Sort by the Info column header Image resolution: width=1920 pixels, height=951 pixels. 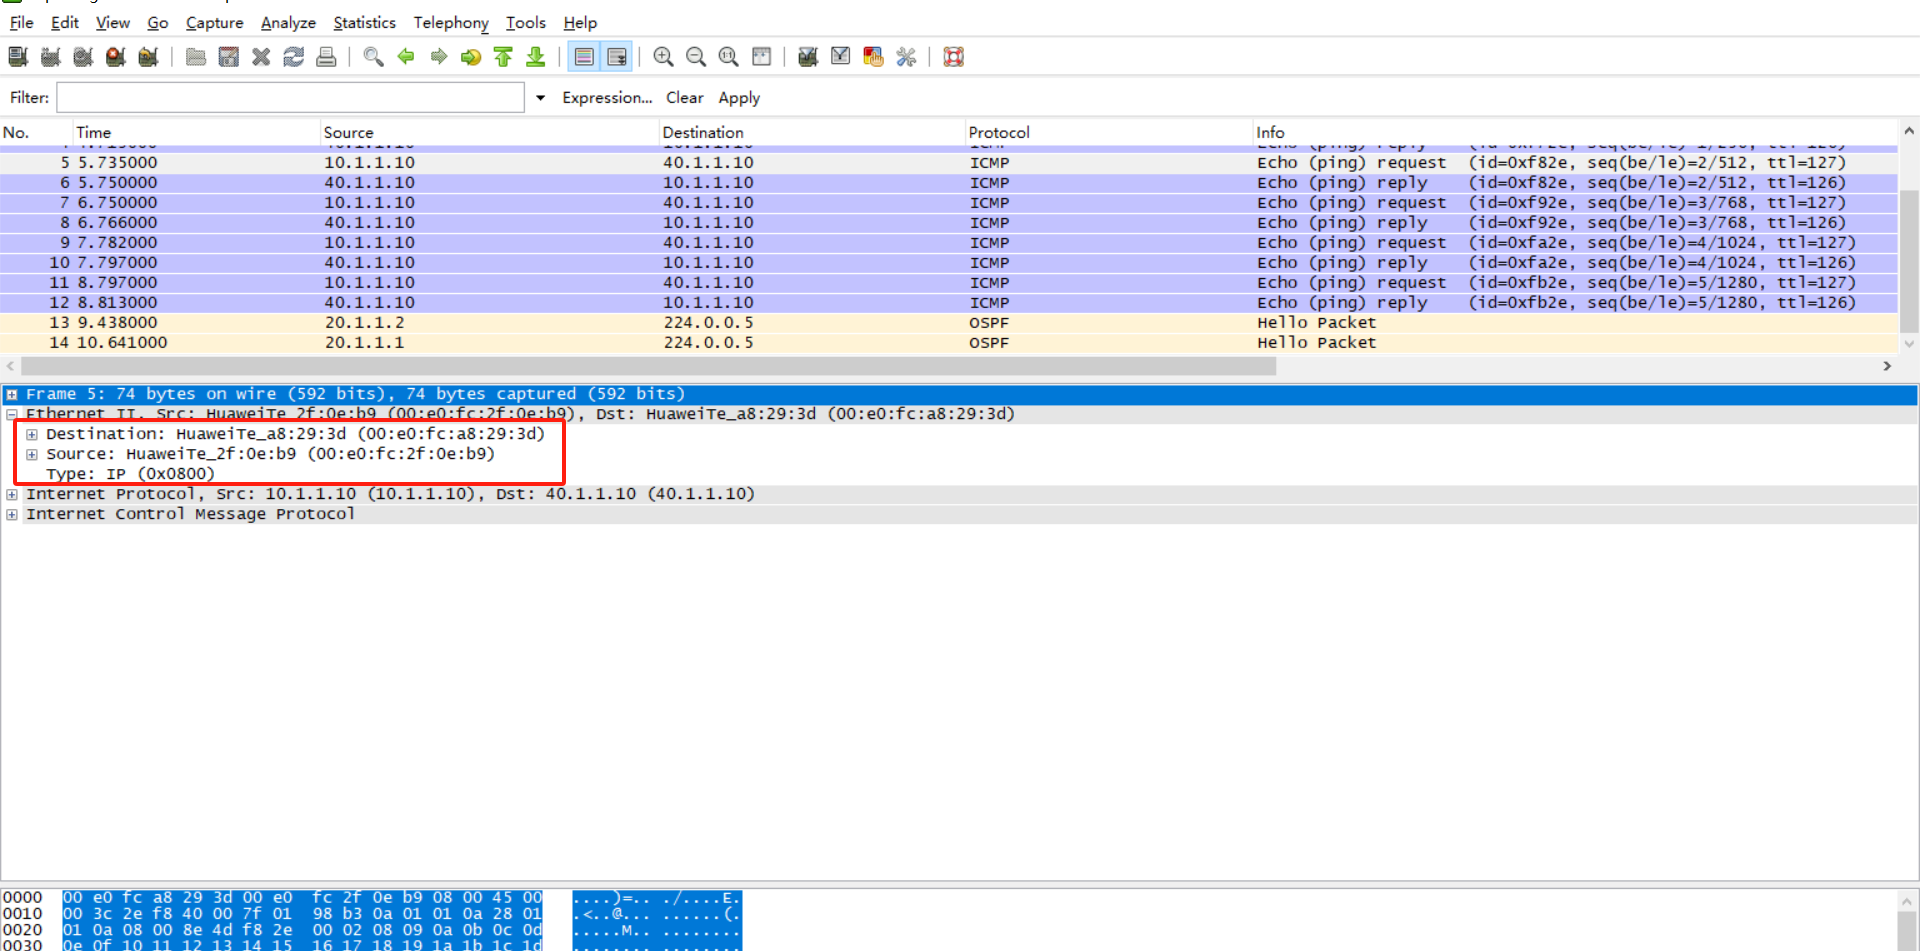pyautogui.click(x=1575, y=132)
